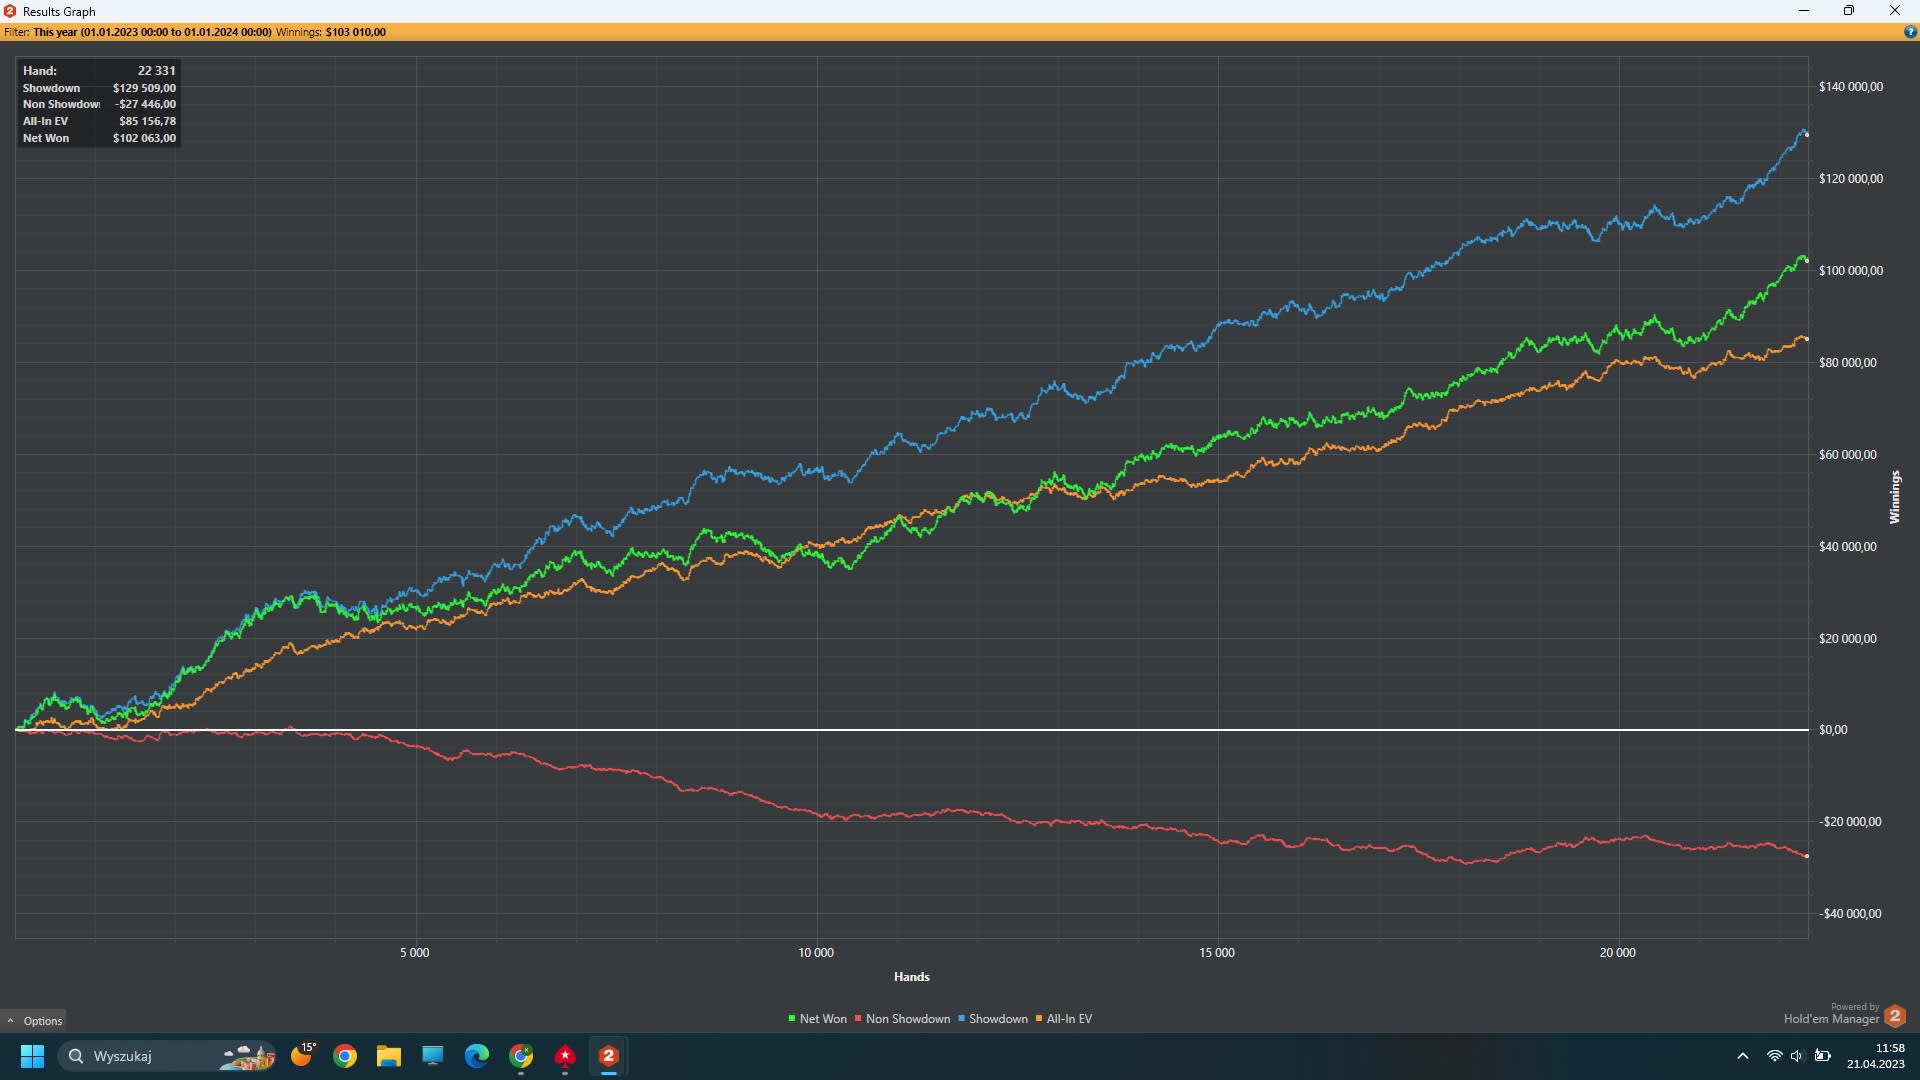Viewport: 1920px width, 1080px height.
Task: Click the 20 000 hands x-axis label
Action: coord(1618,953)
